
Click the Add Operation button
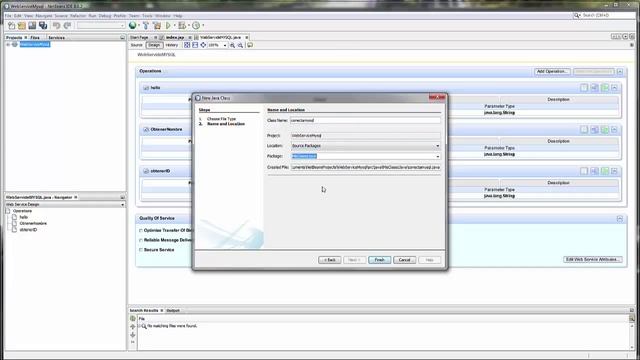552,71
